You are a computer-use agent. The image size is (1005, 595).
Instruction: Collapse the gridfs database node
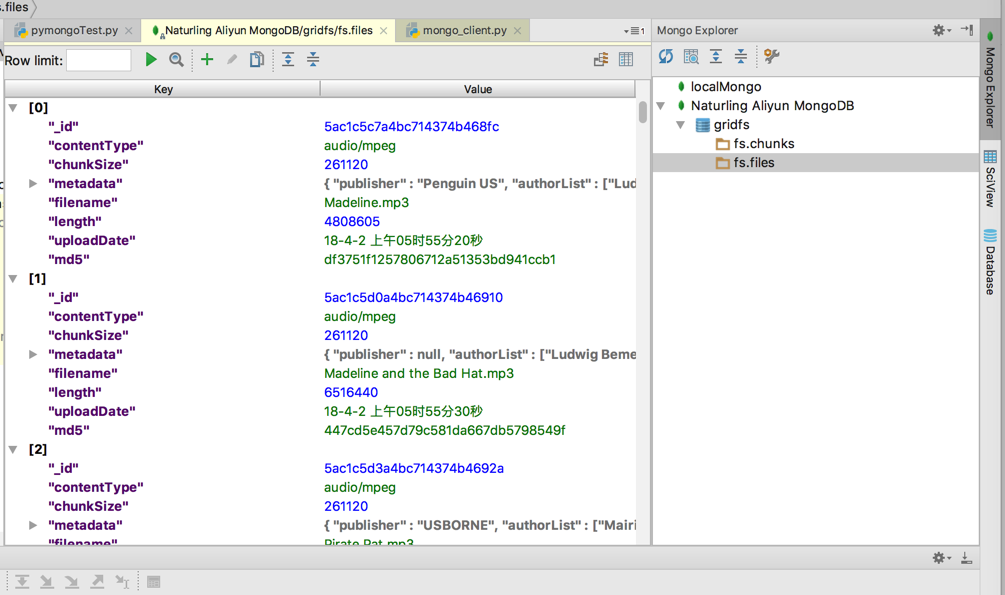pyautogui.click(x=681, y=125)
